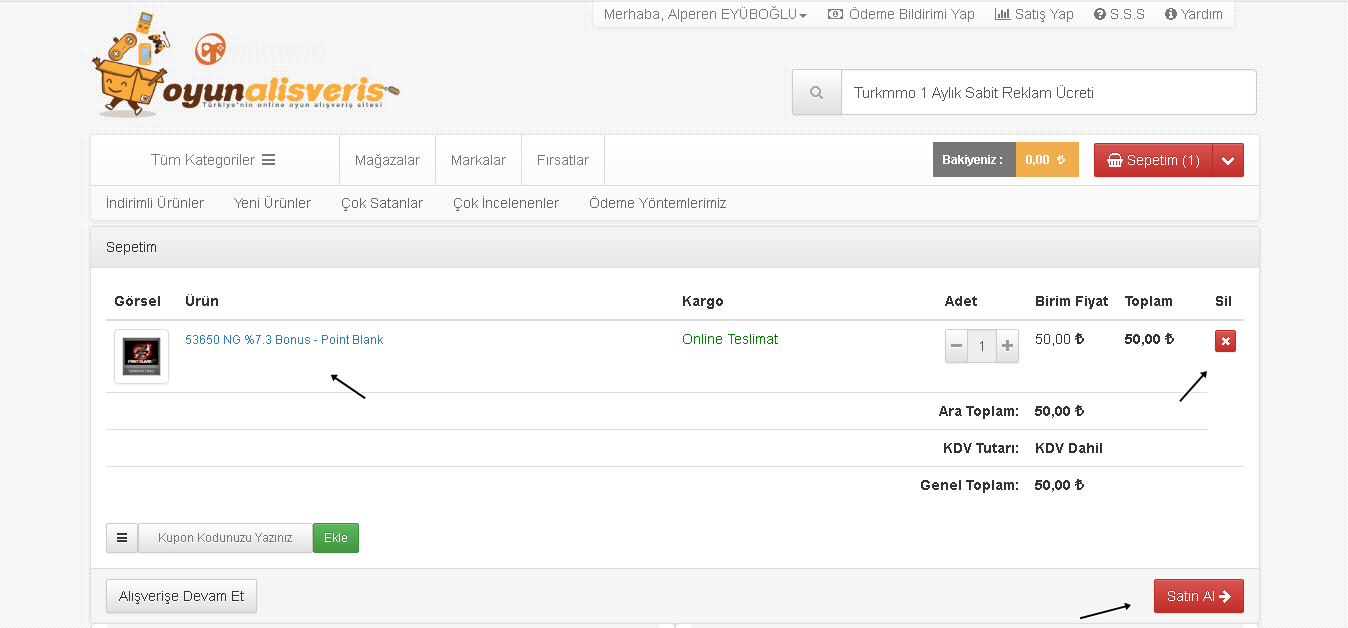The image size is (1348, 628).
Task: Click the 0,00 balance amount
Action: pyautogui.click(x=1046, y=160)
